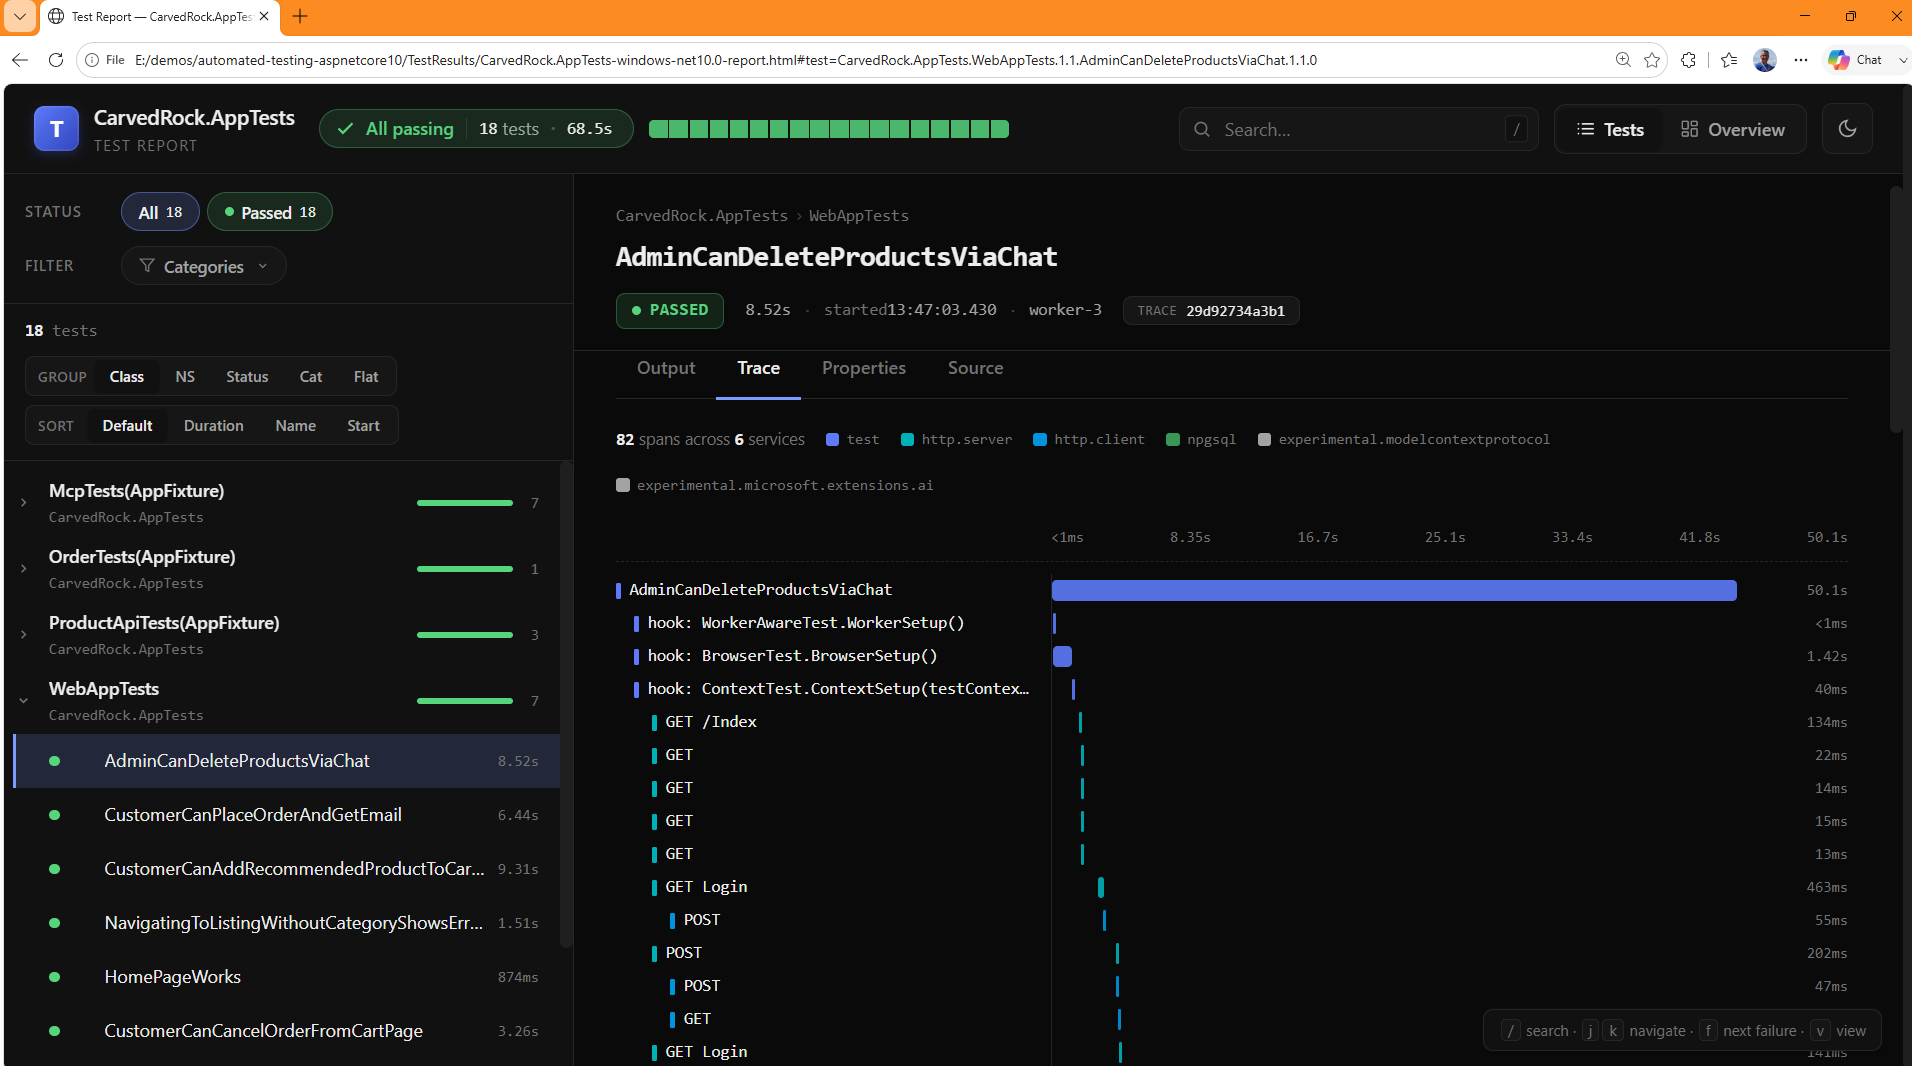Screen dimensions: 1912x1066
Task: Sort tests by Start
Action: tap(363, 426)
